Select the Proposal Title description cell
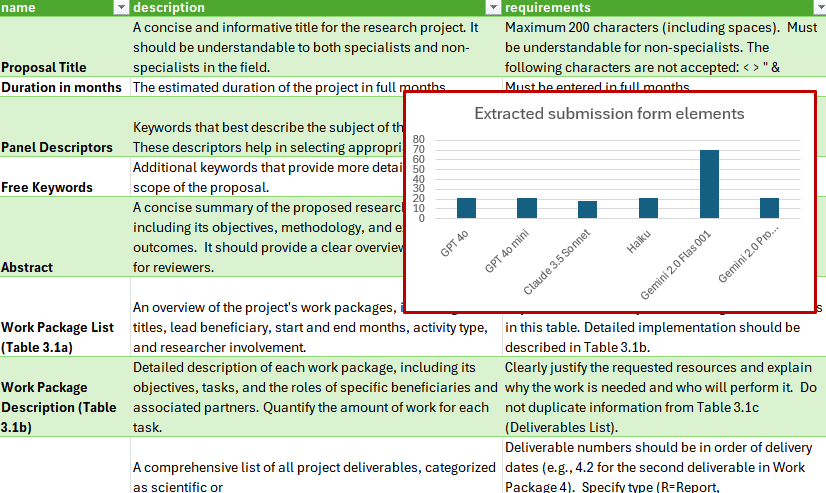The image size is (826, 493). click(x=316, y=46)
